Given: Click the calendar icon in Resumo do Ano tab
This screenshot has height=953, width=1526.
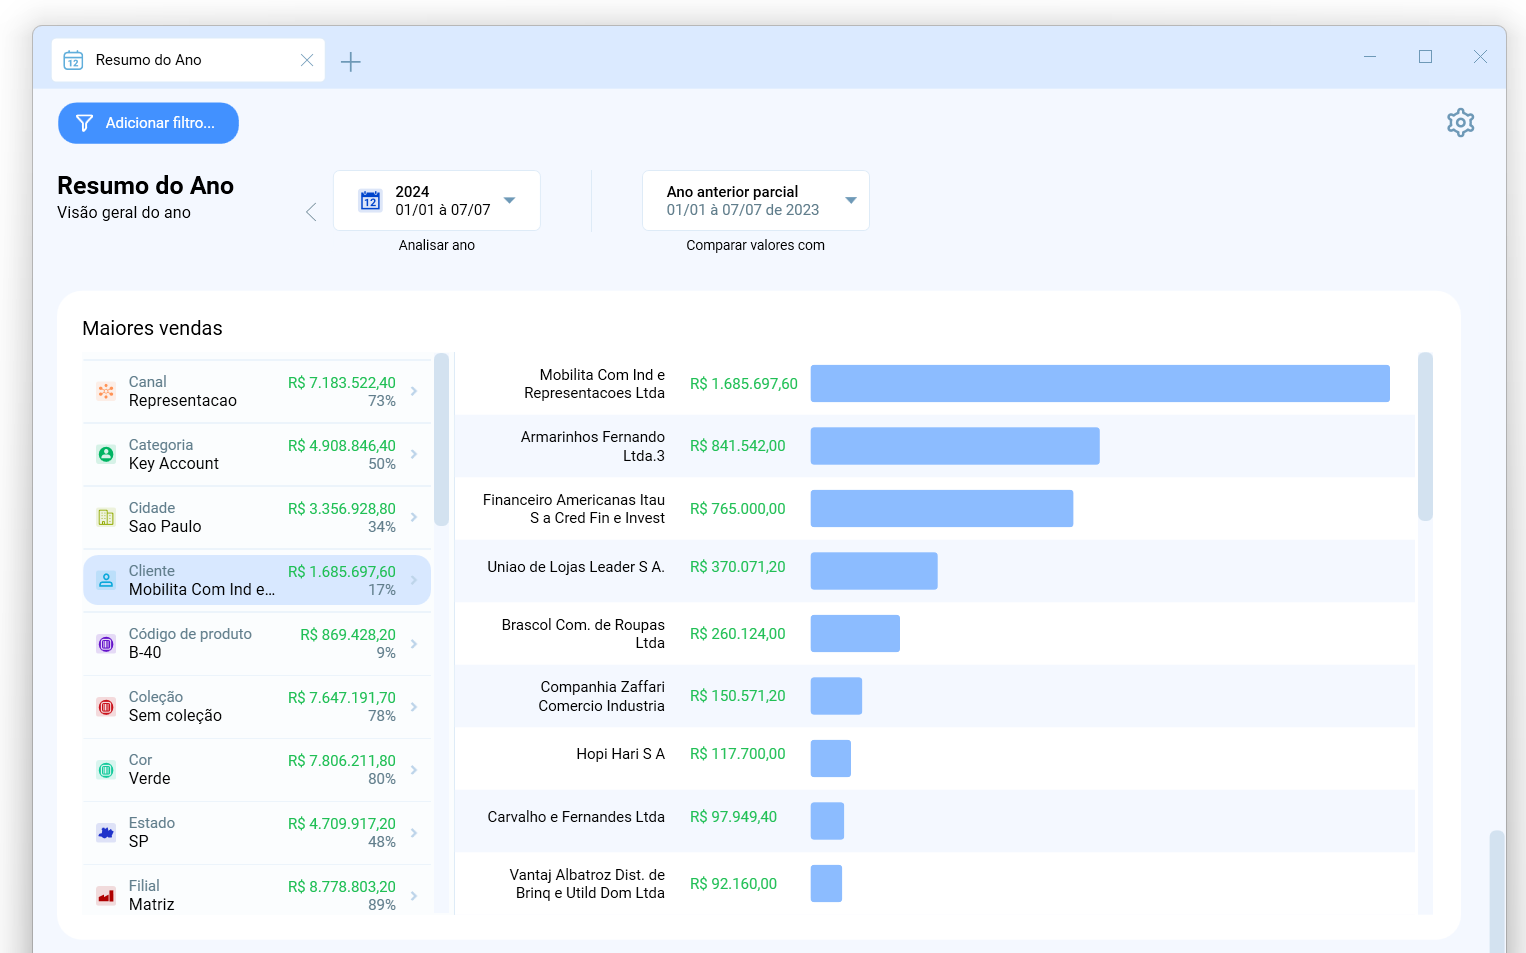Looking at the screenshot, I should (x=73, y=60).
